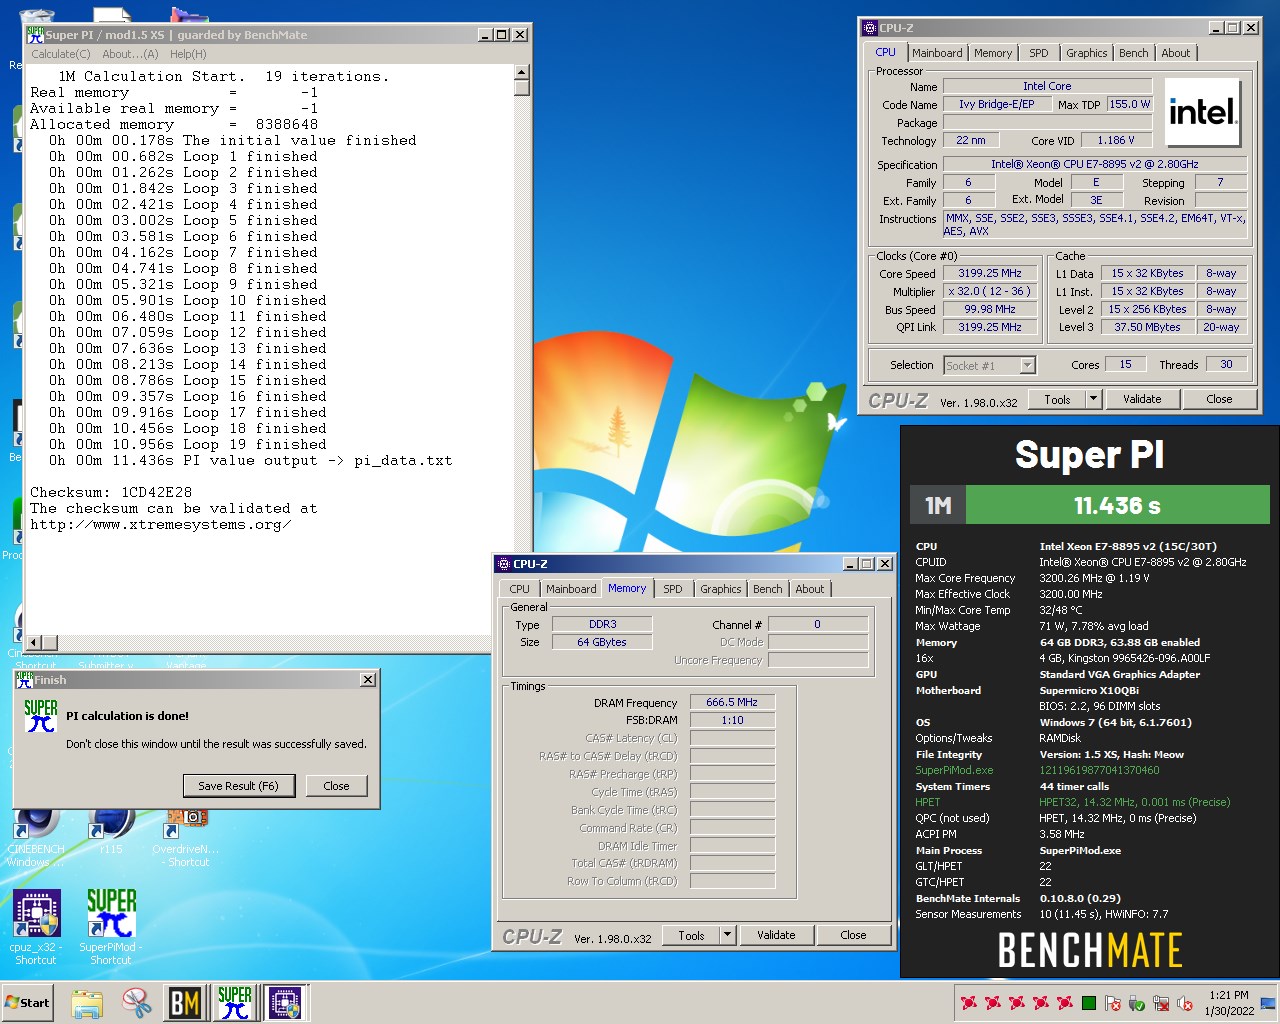Click the SuperPiMod.exe green text
This screenshot has width=1280, height=1024.
coord(954,770)
